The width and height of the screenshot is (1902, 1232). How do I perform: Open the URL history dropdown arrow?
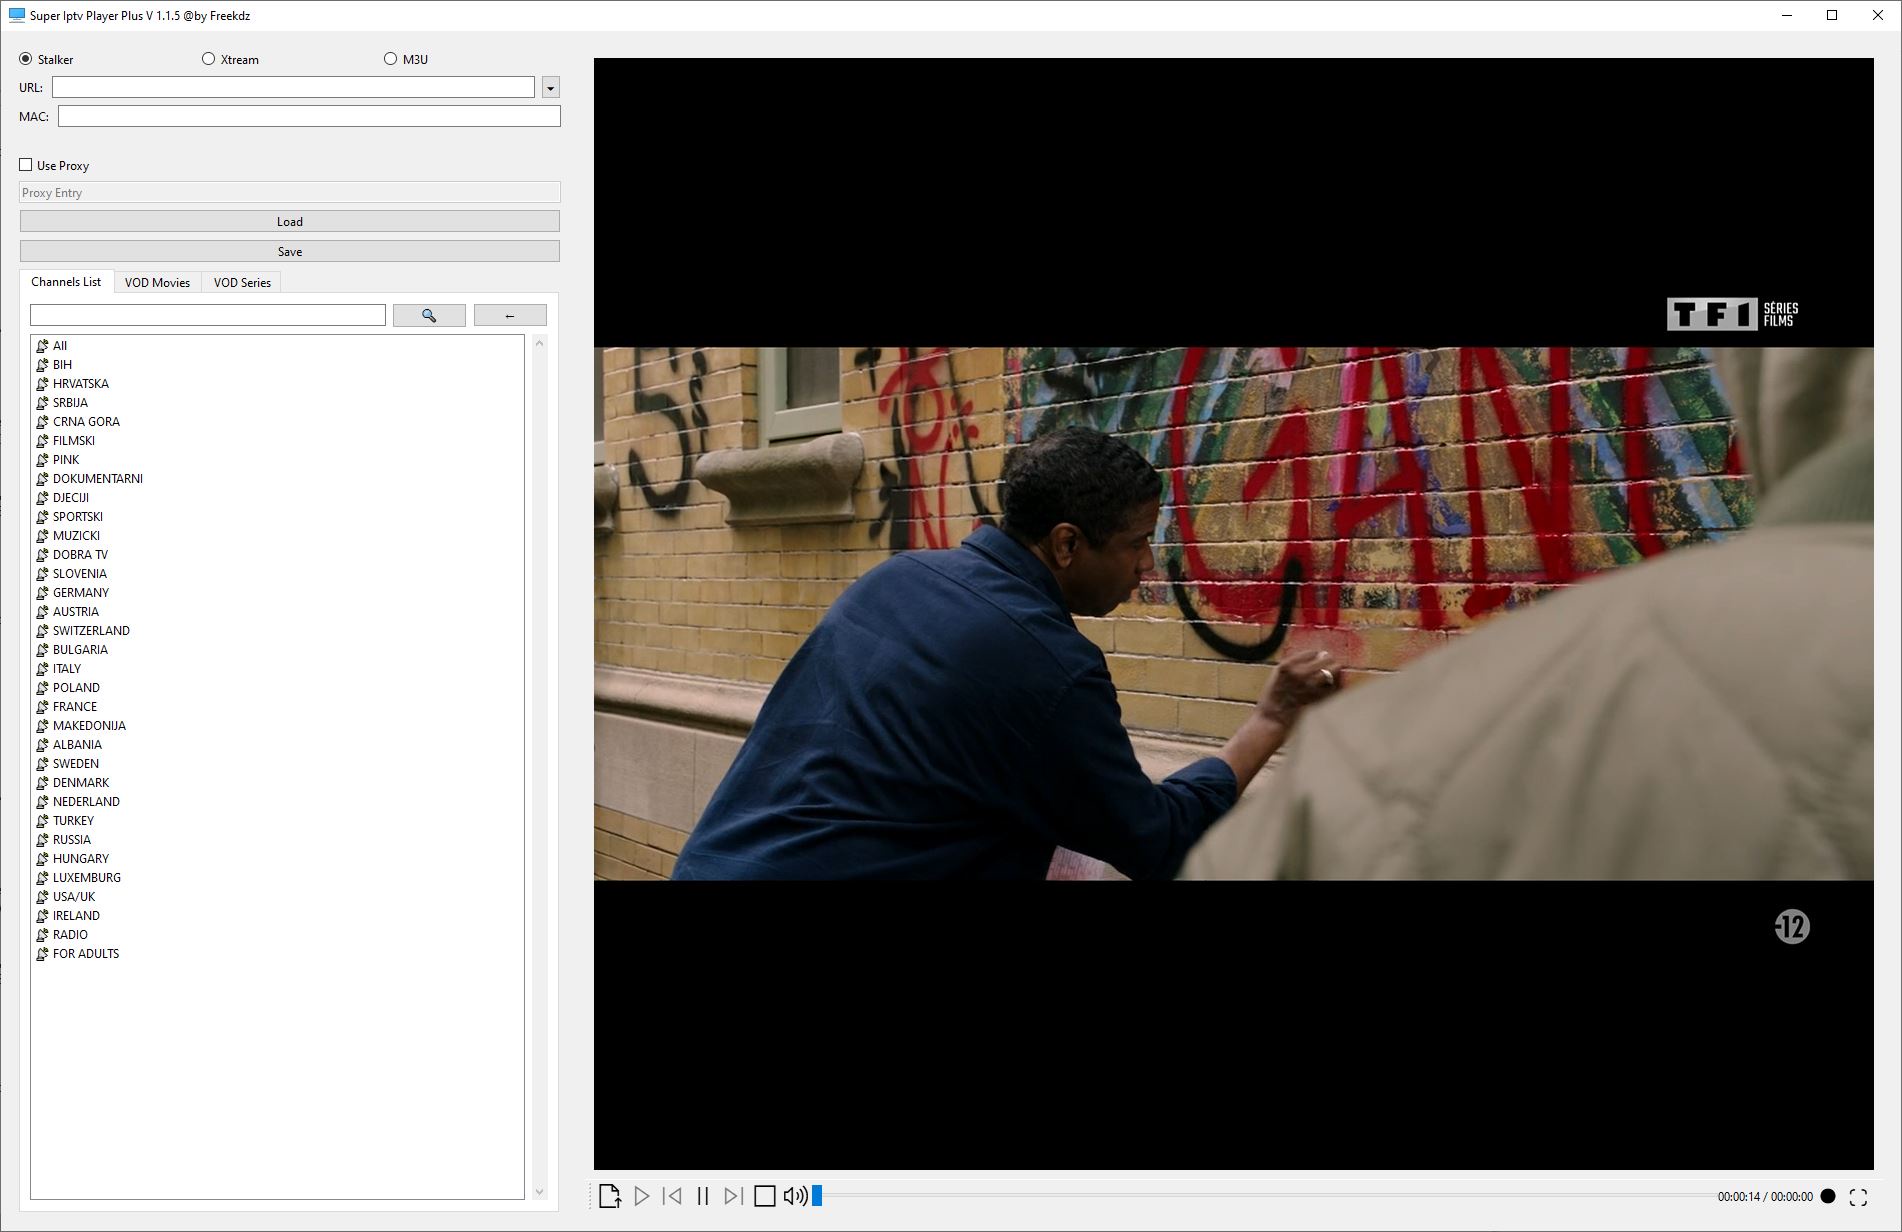click(x=550, y=88)
